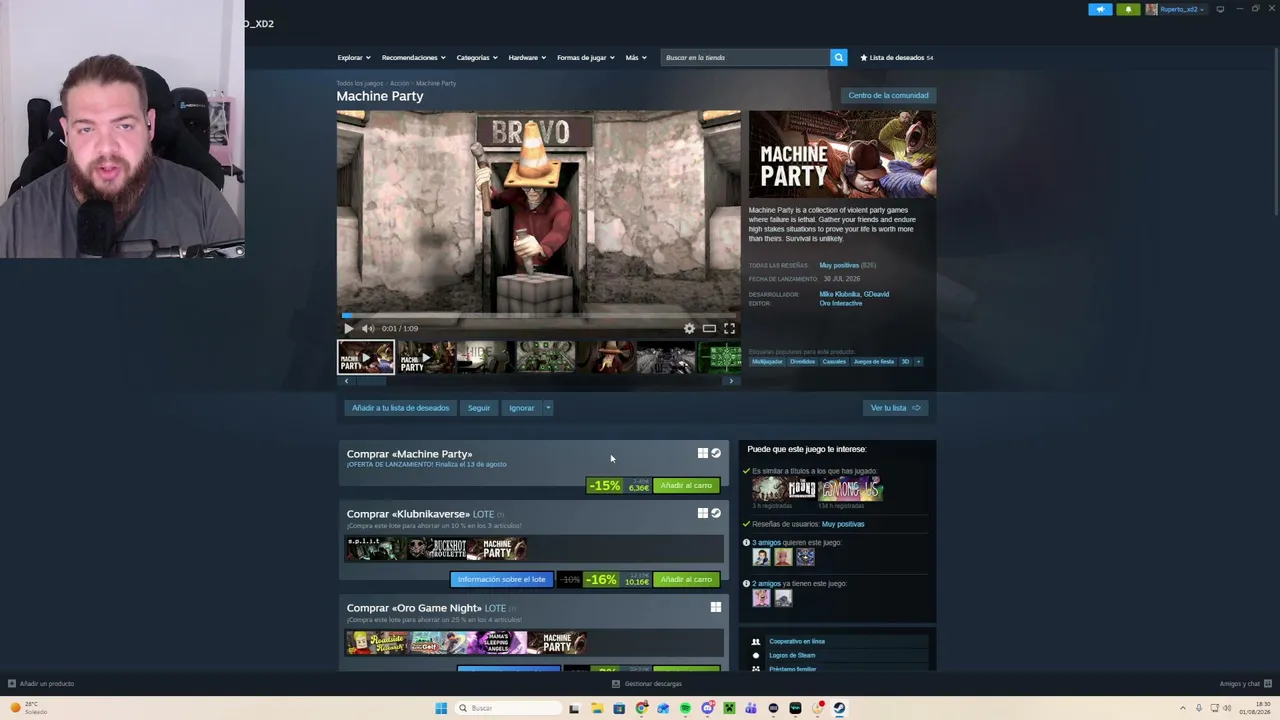This screenshot has height=720, width=1280.
Task: Select the first Machine Party trailer thumbnail
Action: (366, 357)
